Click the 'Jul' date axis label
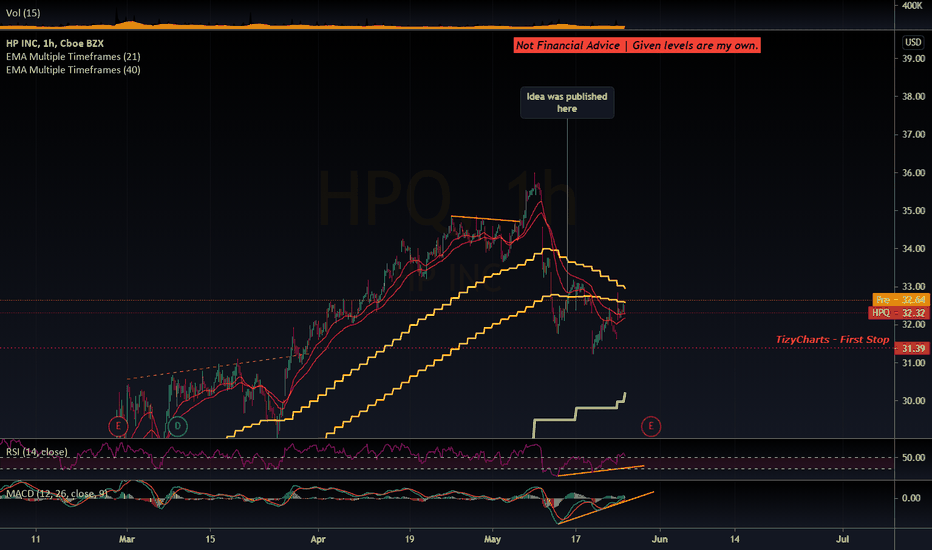The image size is (932, 550). (x=842, y=539)
